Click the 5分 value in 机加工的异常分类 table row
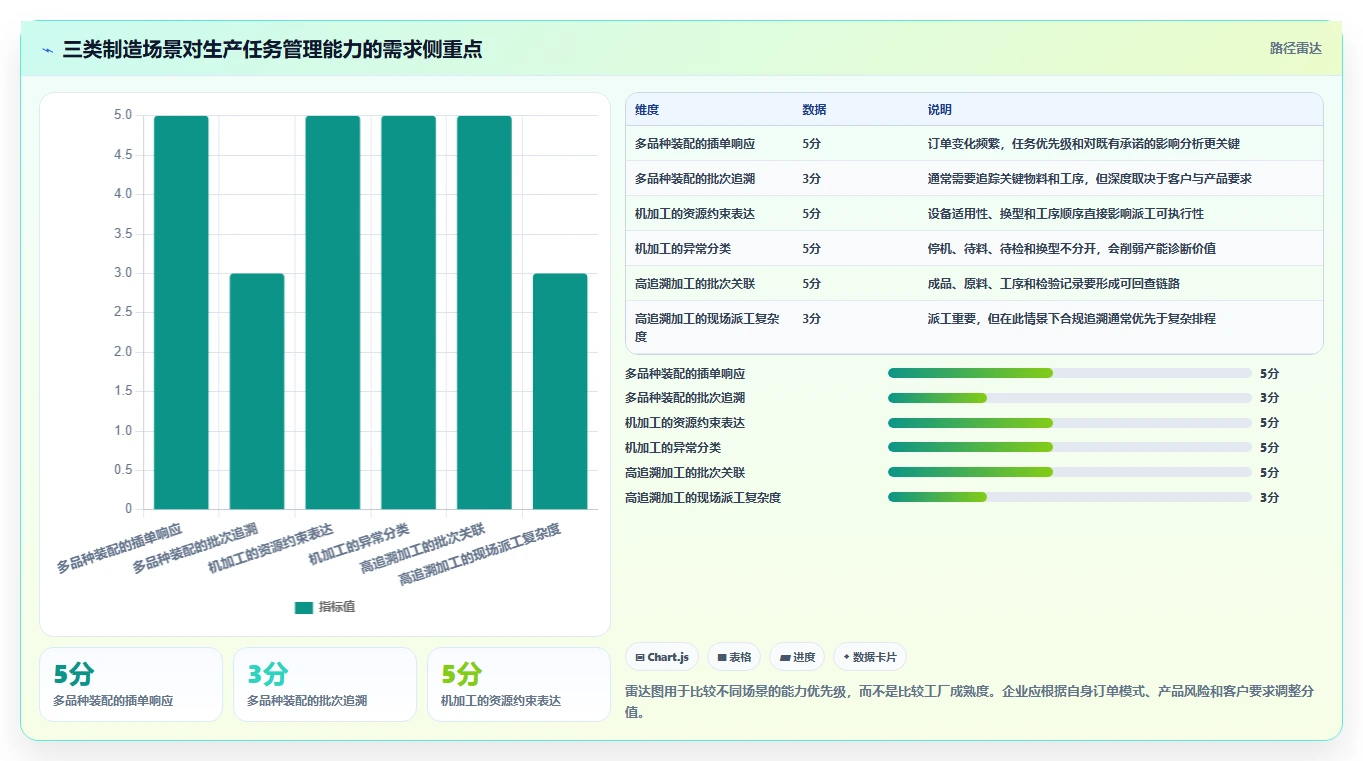 coord(811,249)
